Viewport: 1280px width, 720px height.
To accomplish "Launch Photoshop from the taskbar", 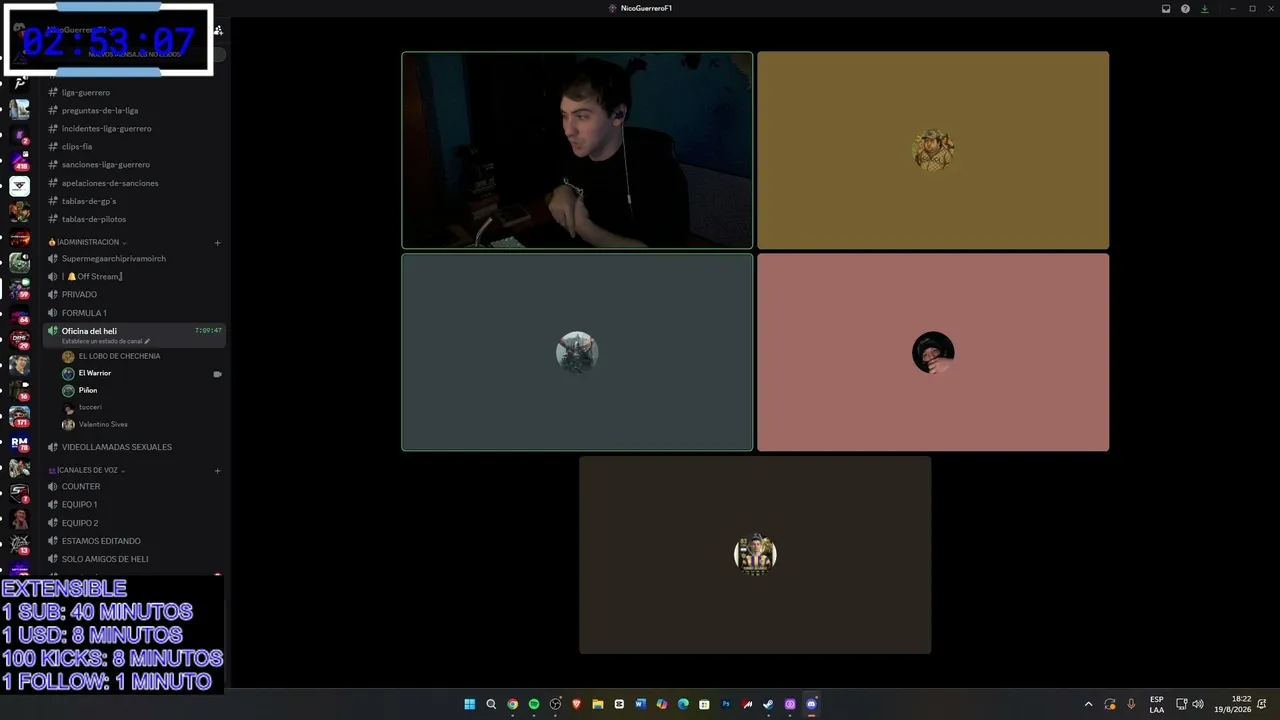I will pos(726,704).
